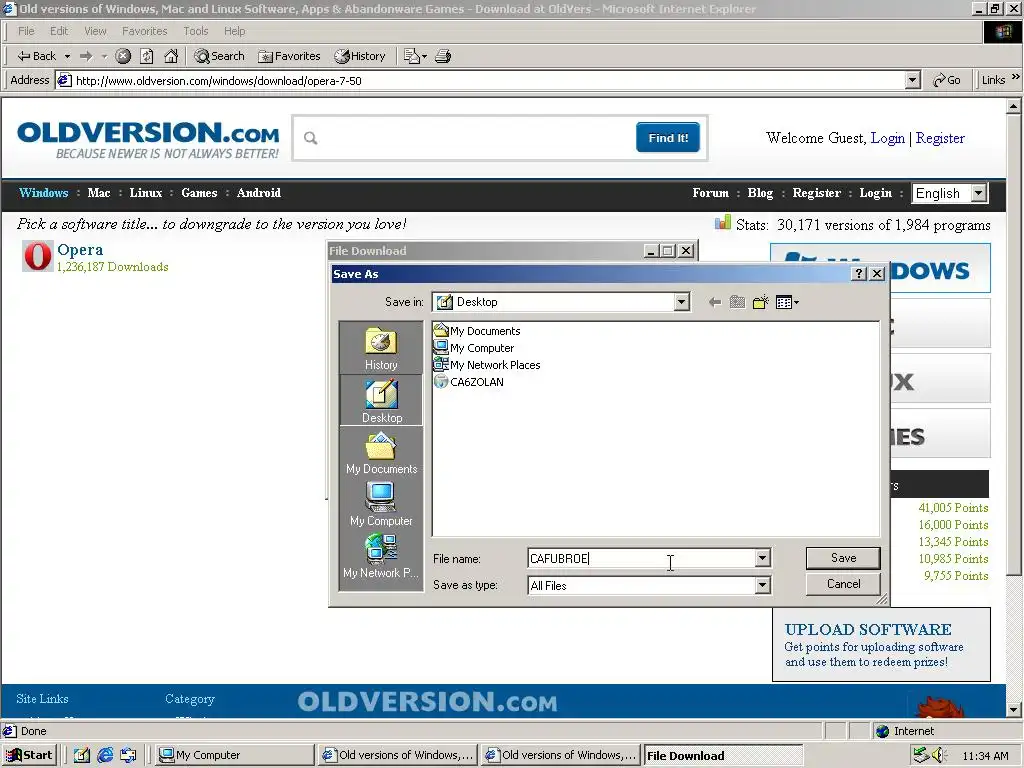Click the Home icon in IE toolbar
Image resolution: width=1024 pixels, height=768 pixels.
point(171,56)
